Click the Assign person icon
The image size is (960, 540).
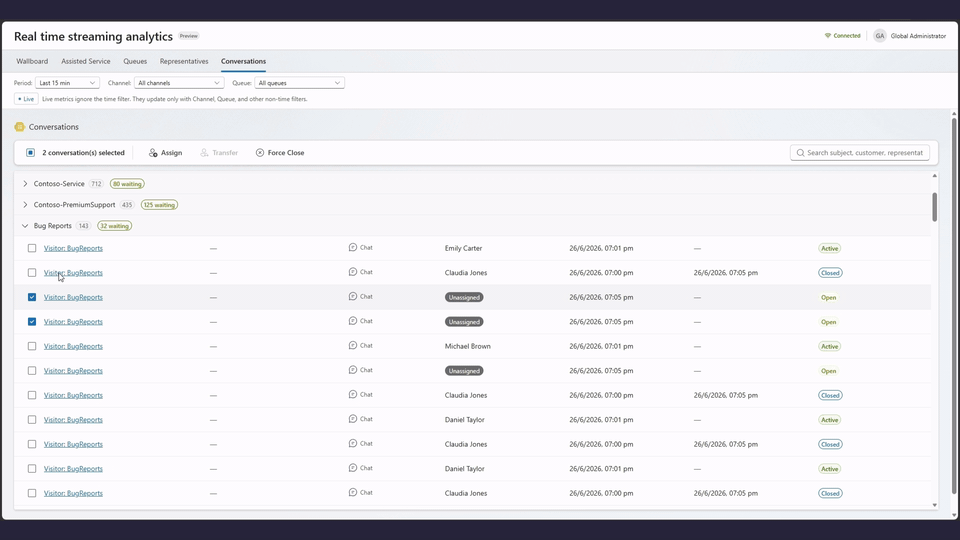(153, 152)
